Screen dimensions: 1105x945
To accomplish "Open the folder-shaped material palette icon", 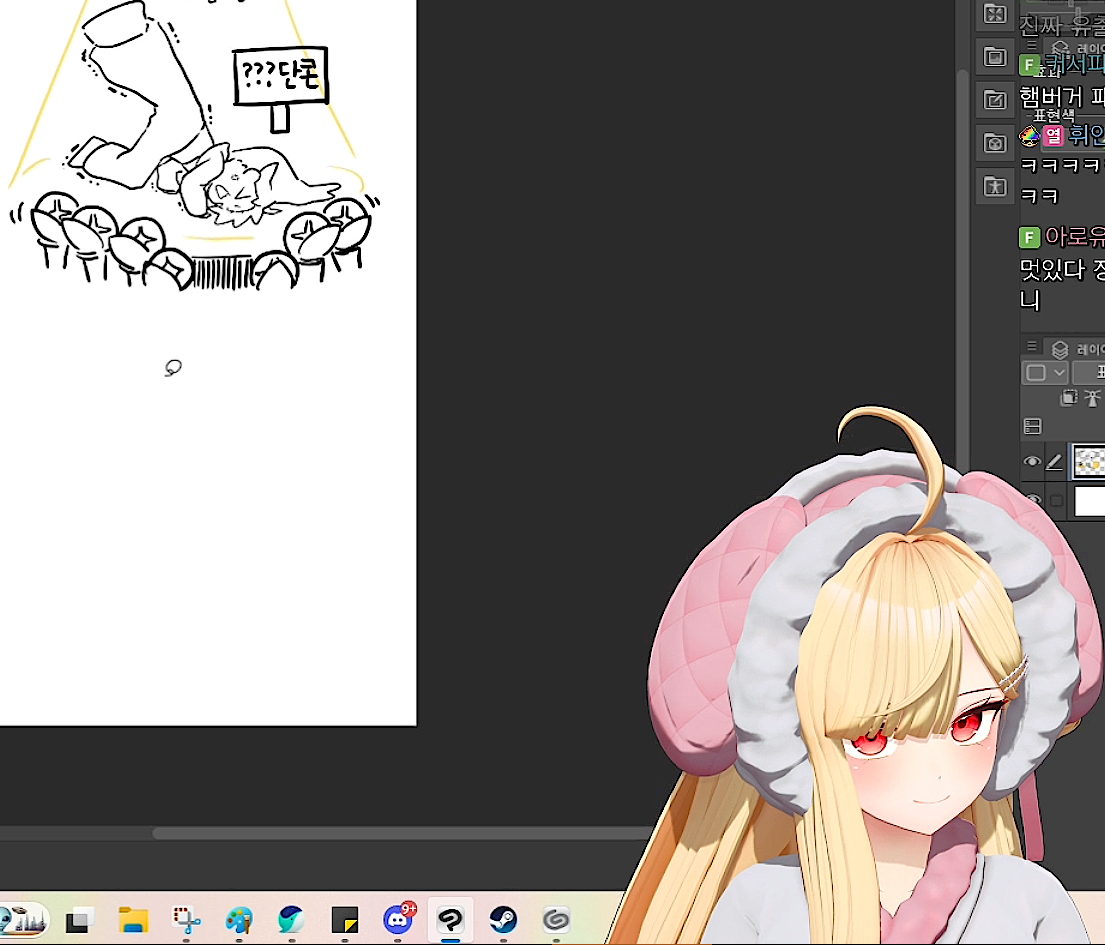I will click(x=994, y=56).
